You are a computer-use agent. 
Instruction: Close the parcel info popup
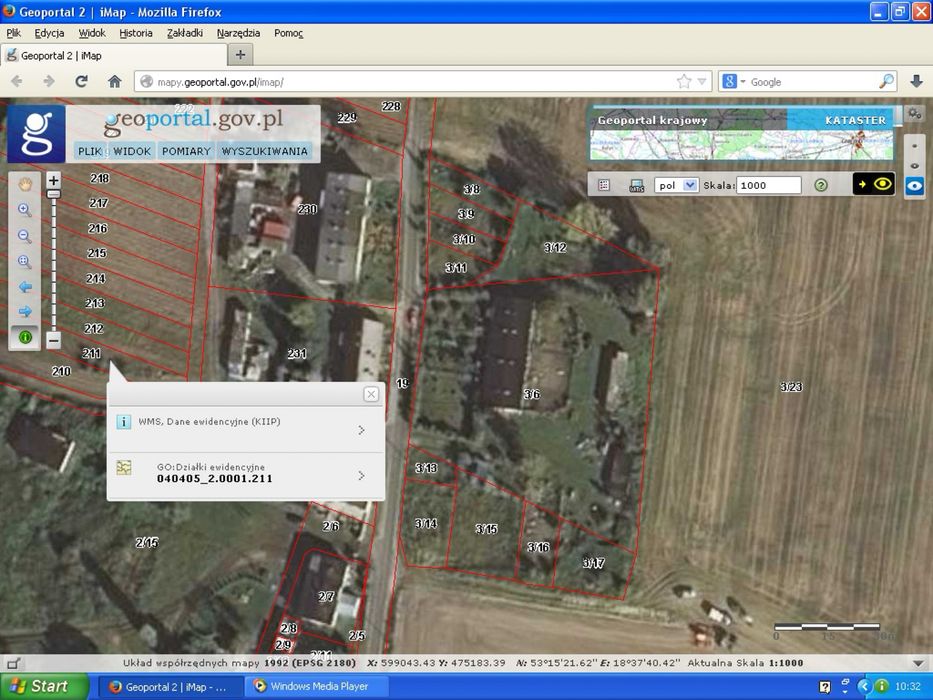tap(371, 394)
